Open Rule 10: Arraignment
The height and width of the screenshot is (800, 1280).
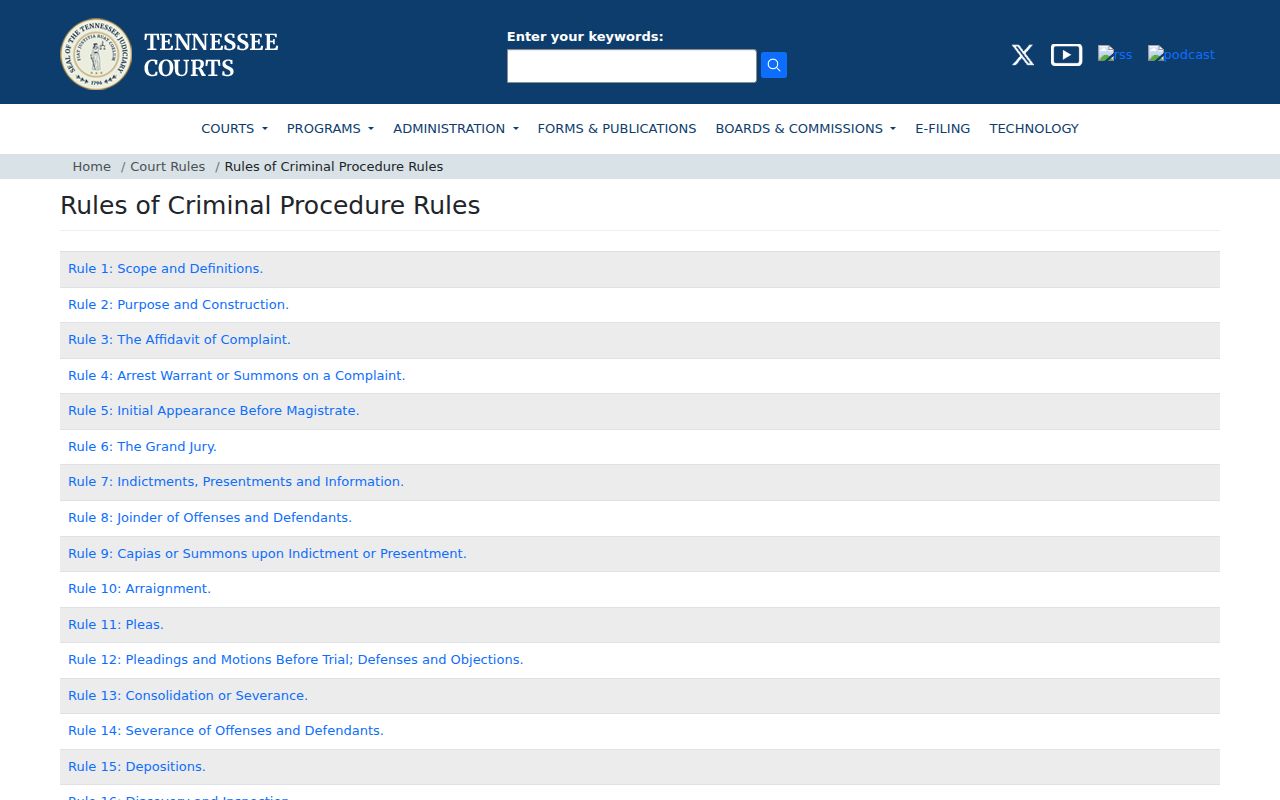point(140,589)
